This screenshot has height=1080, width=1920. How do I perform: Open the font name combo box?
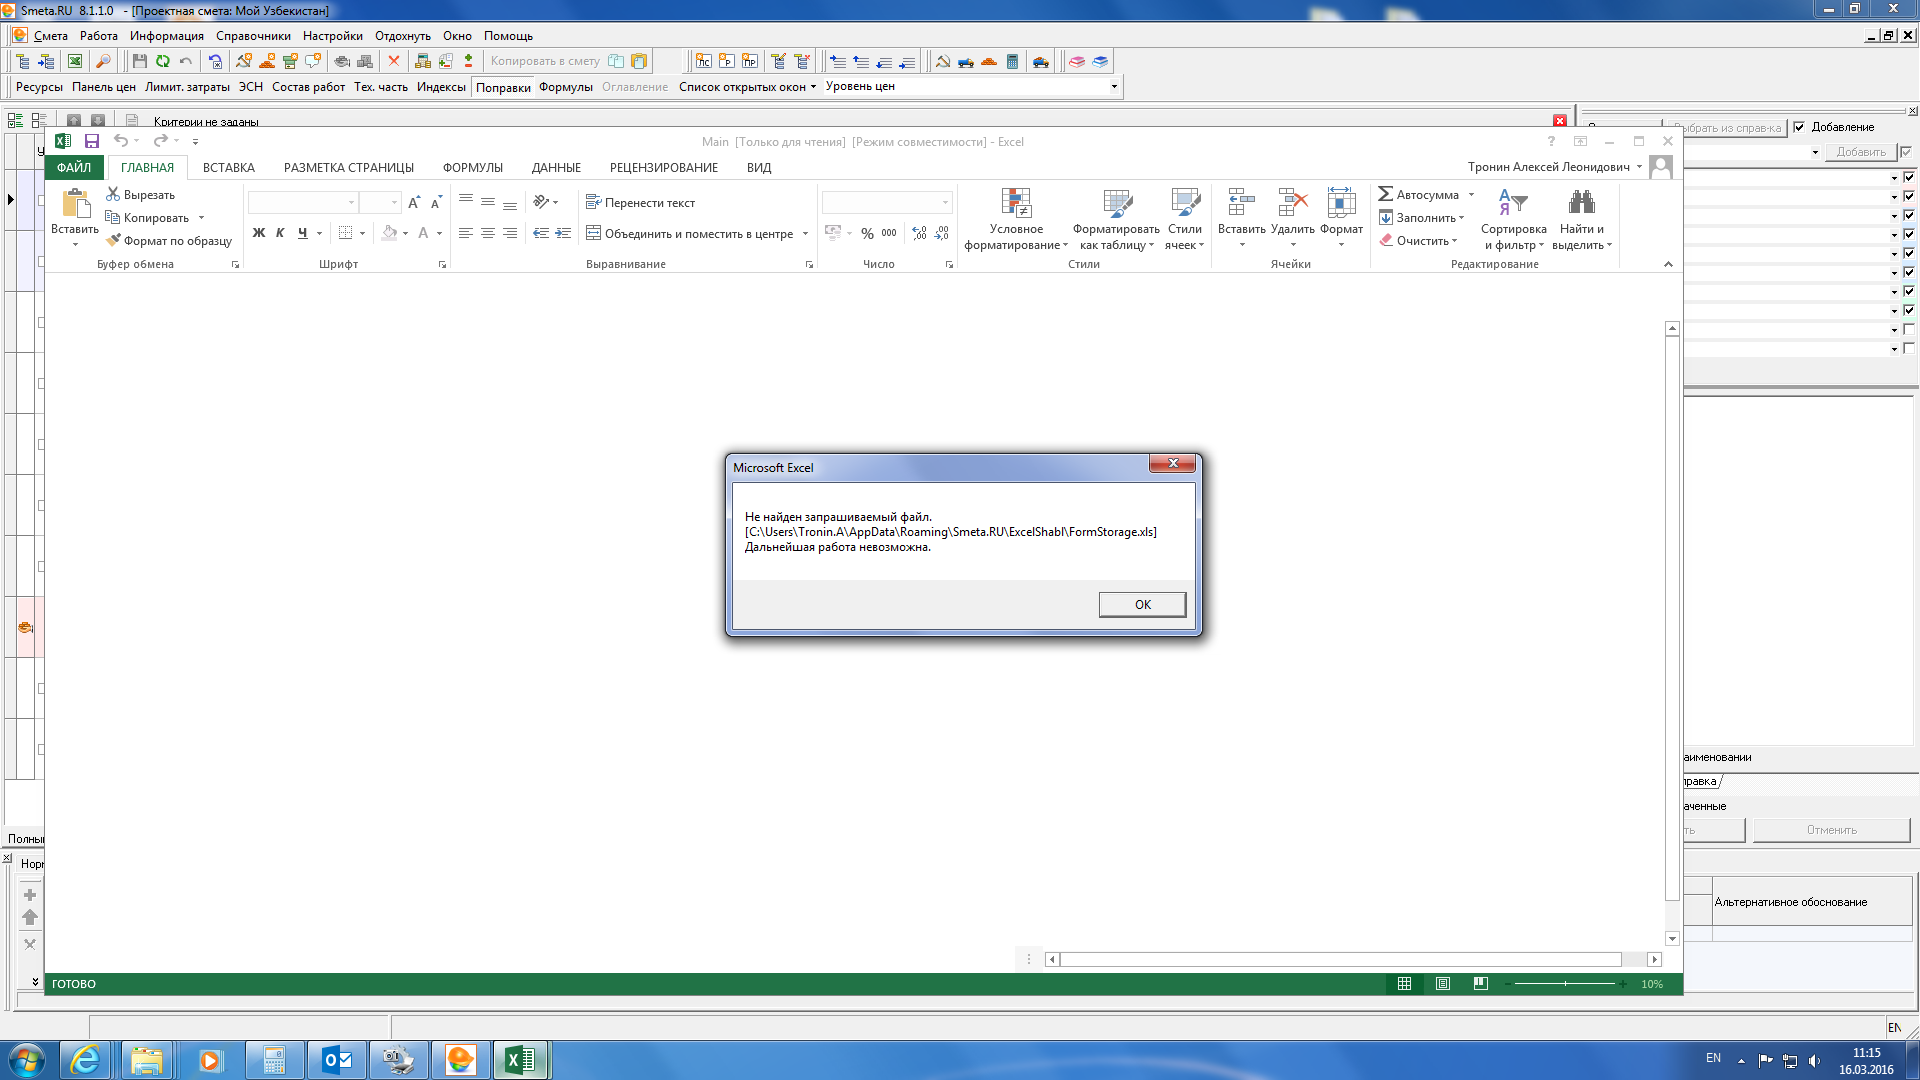click(x=303, y=202)
